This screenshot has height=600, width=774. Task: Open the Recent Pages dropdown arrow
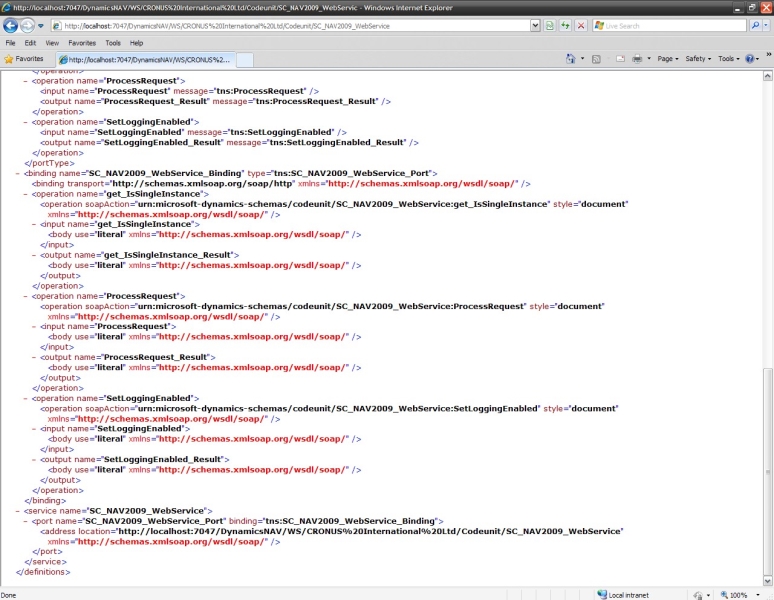[x=40, y=26]
